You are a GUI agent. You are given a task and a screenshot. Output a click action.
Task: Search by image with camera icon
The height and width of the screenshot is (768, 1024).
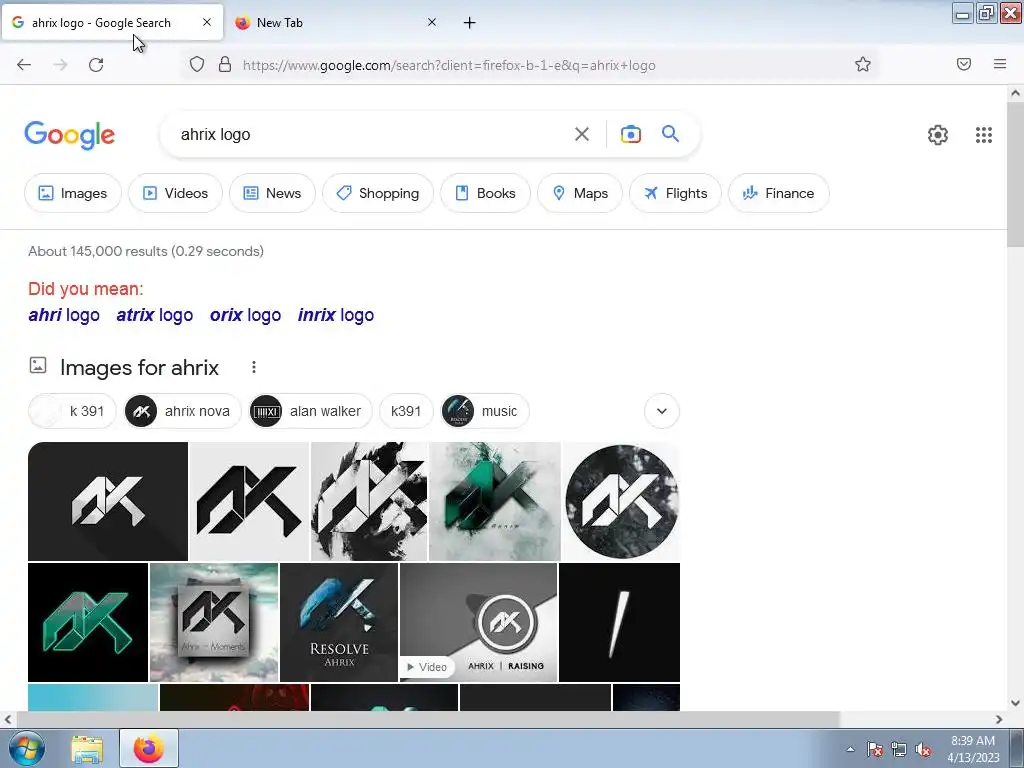(630, 134)
